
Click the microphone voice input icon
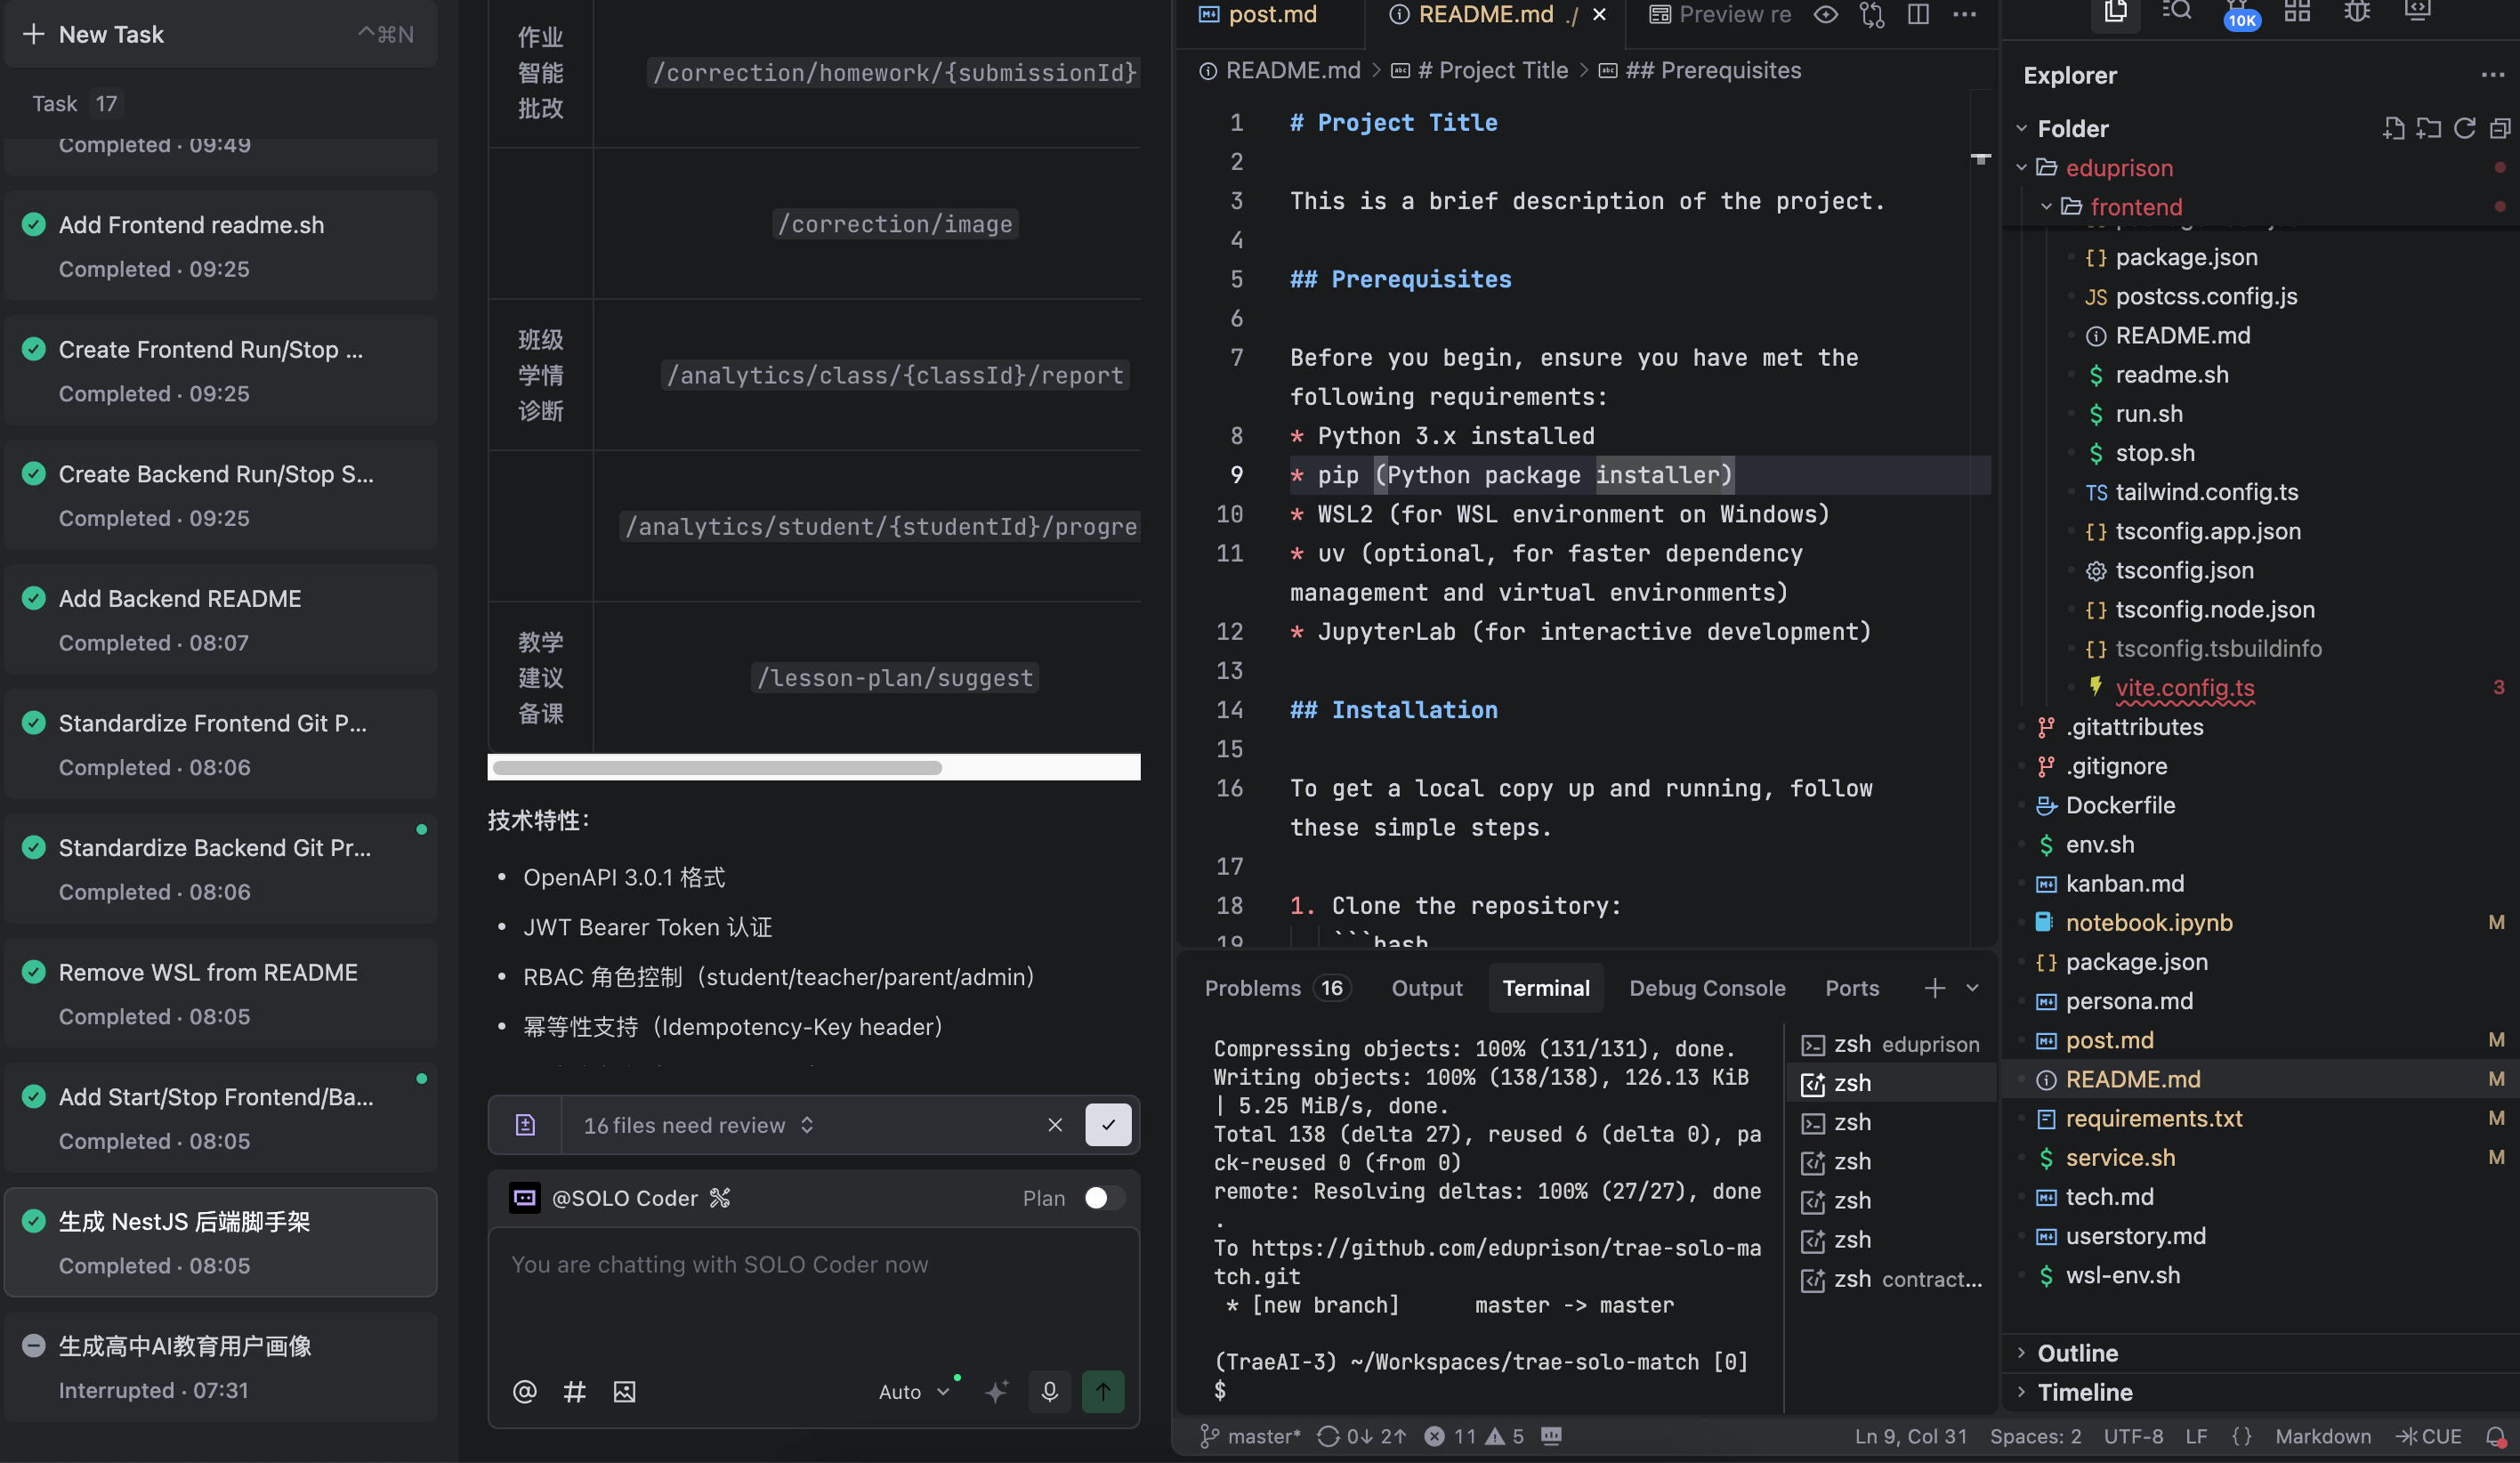[x=1049, y=1391]
